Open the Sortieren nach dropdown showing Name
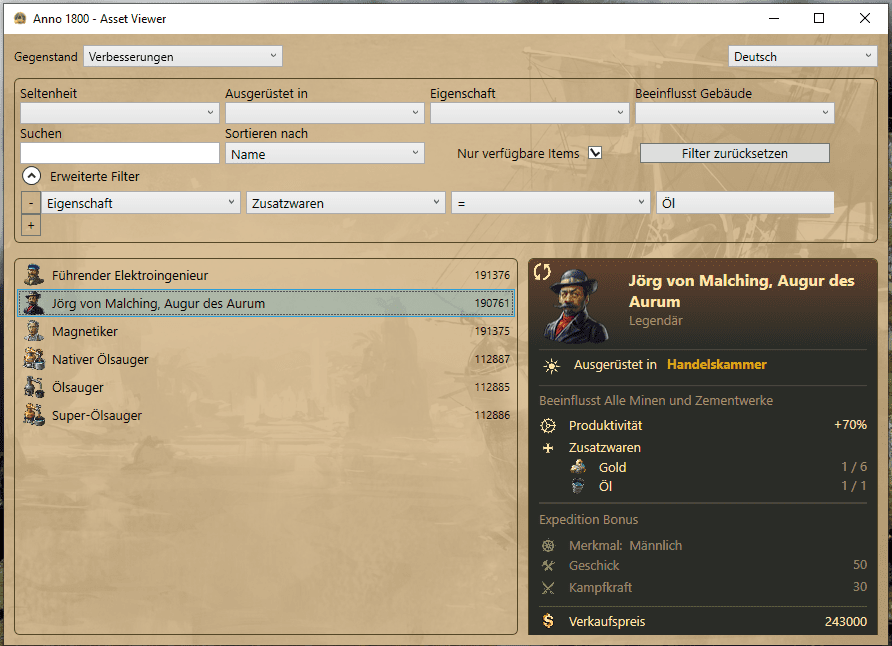 [324, 154]
